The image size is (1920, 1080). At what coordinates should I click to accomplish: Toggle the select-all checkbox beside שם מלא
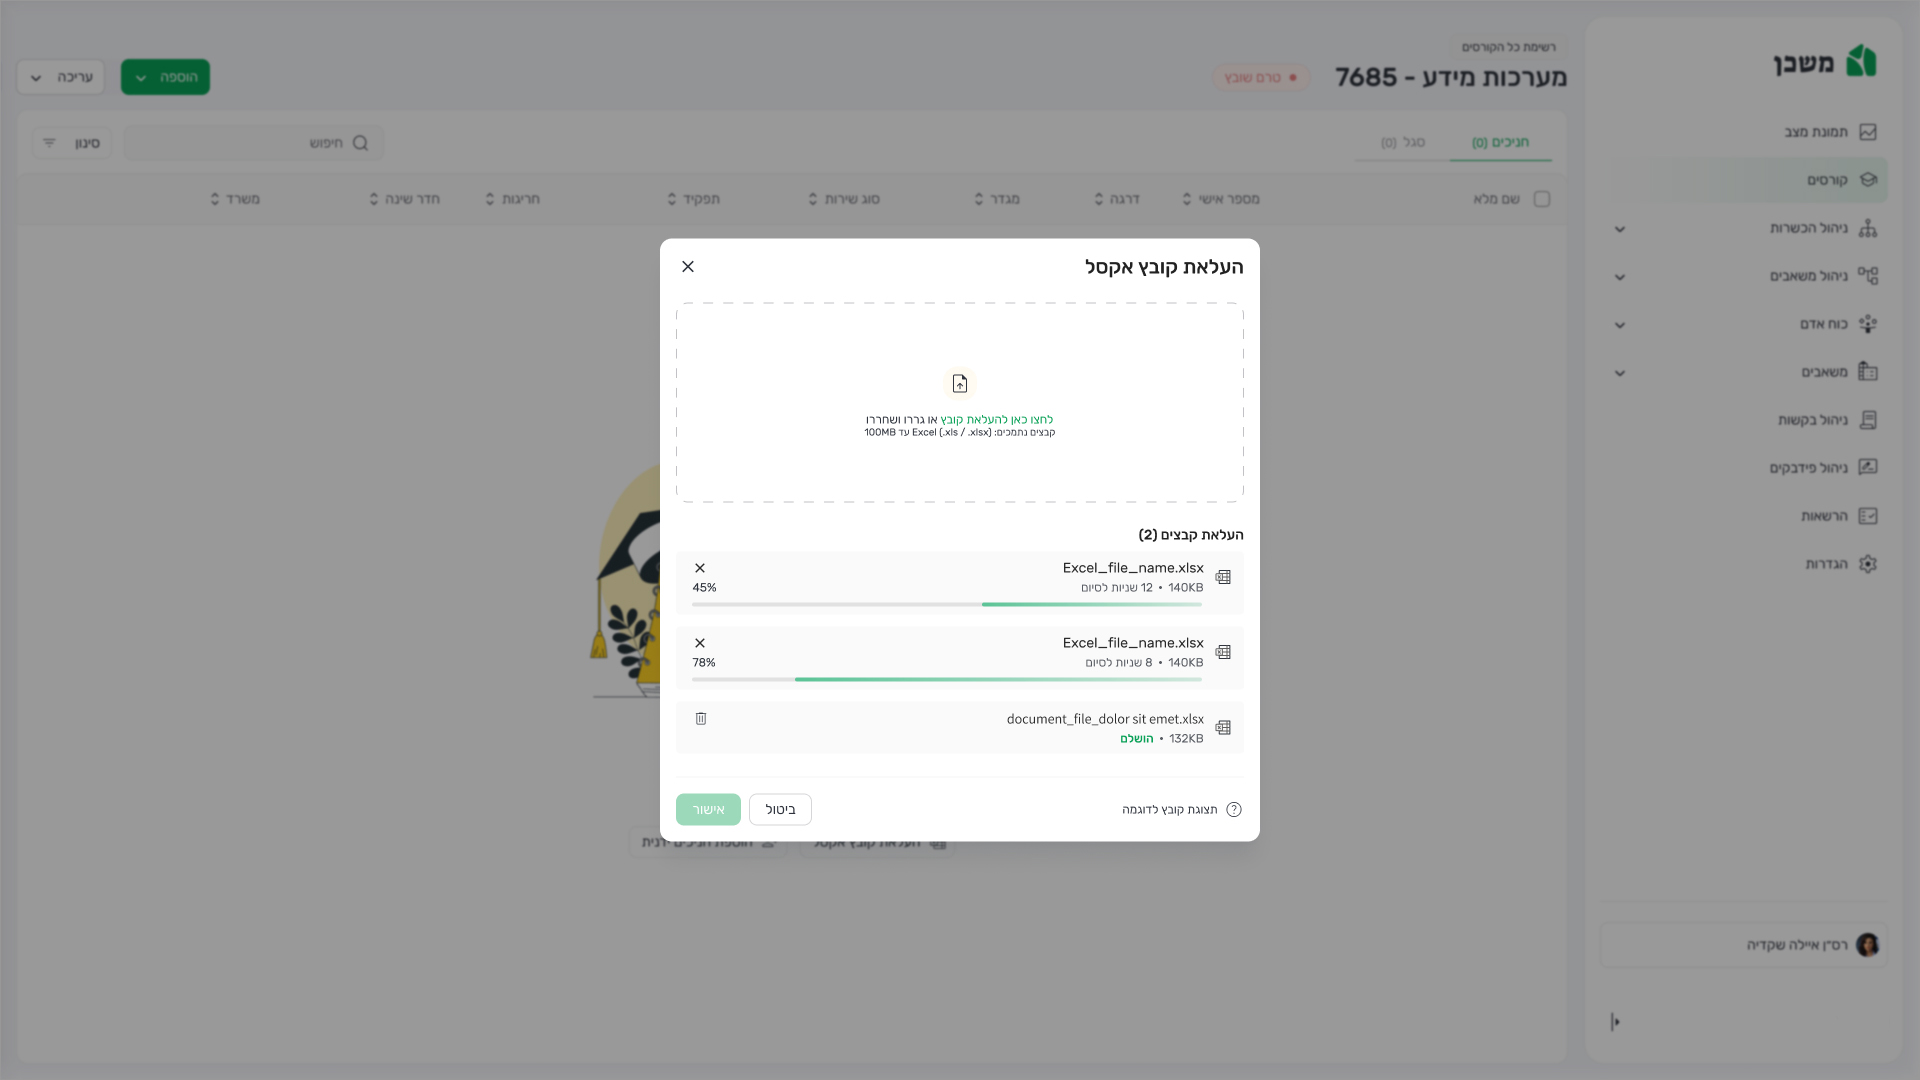[x=1542, y=199]
